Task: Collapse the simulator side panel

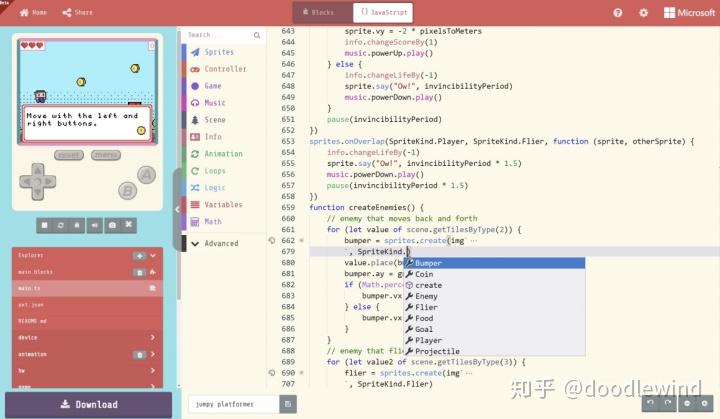Action: [x=177, y=210]
